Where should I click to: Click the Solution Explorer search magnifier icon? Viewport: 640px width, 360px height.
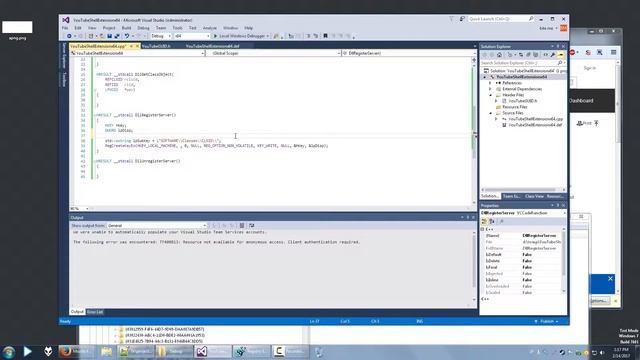coord(560,63)
